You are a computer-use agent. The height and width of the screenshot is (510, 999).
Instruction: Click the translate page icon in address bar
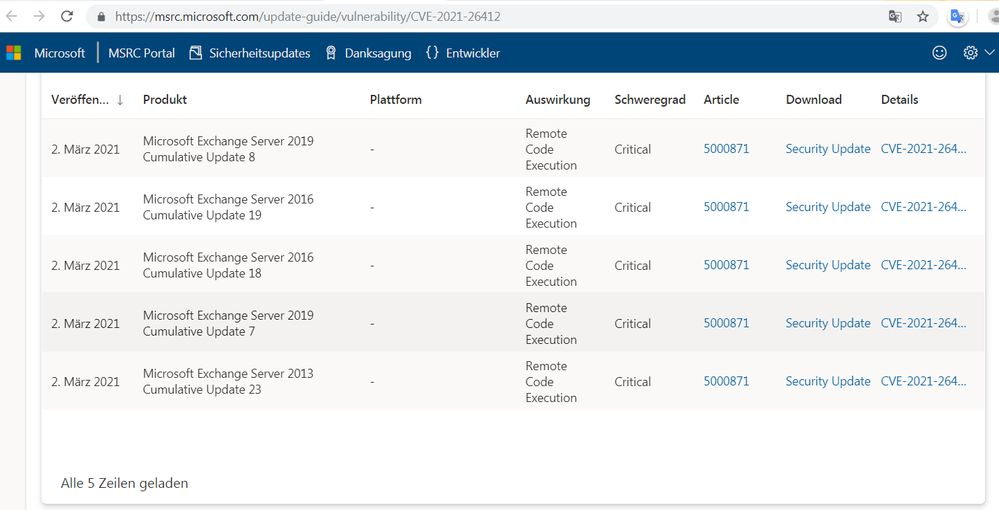point(895,17)
